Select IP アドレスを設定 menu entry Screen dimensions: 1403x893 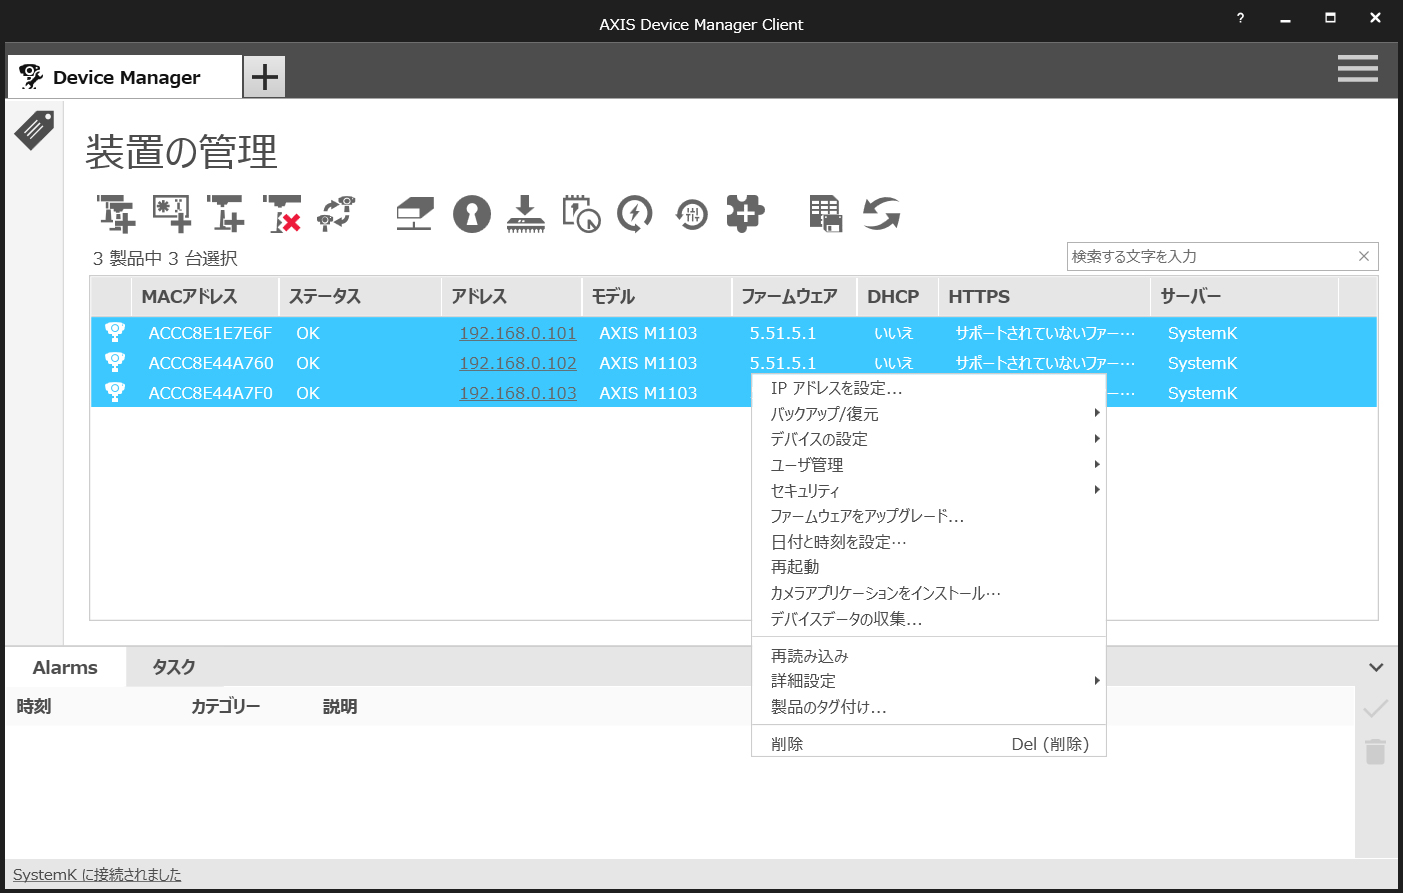[x=929, y=388]
